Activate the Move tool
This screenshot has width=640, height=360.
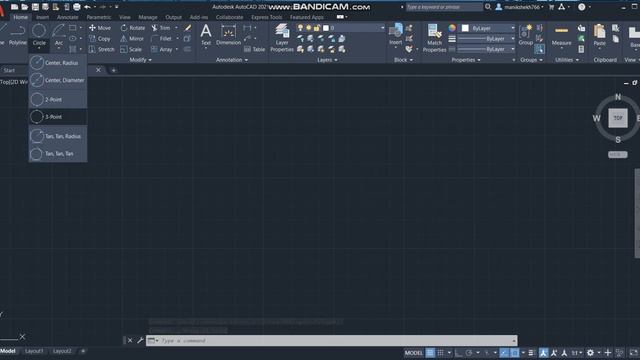tap(100, 28)
